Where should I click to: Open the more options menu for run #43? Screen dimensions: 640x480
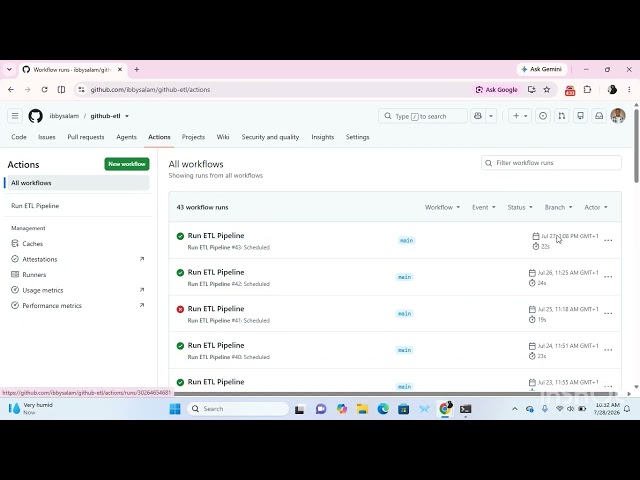(608, 240)
